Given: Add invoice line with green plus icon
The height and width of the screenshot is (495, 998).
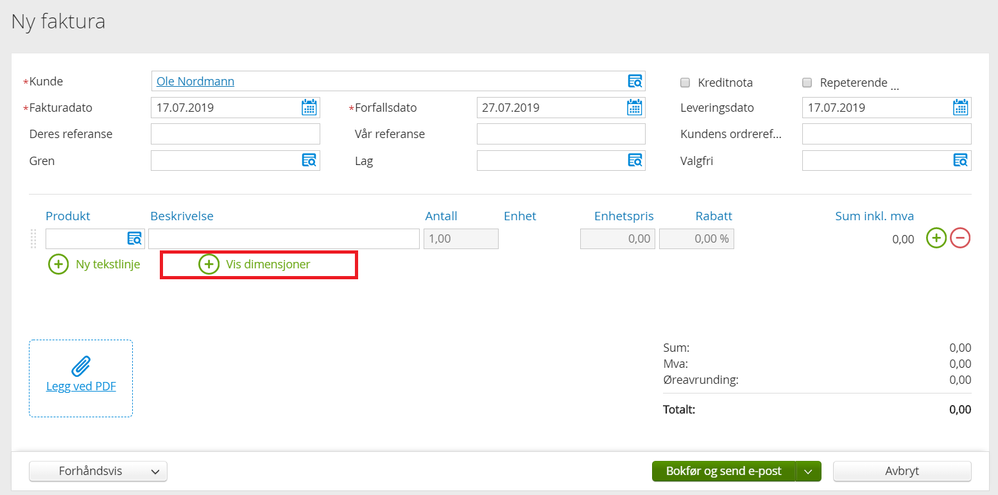Looking at the screenshot, I should click(x=936, y=239).
